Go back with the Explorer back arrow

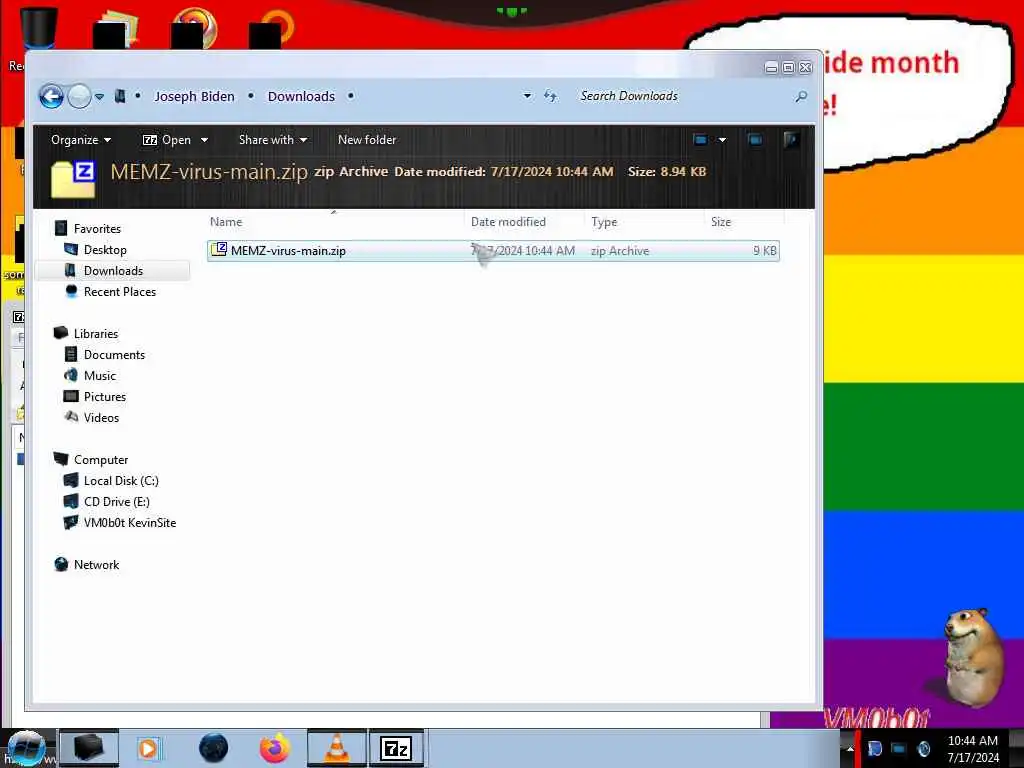pos(52,97)
